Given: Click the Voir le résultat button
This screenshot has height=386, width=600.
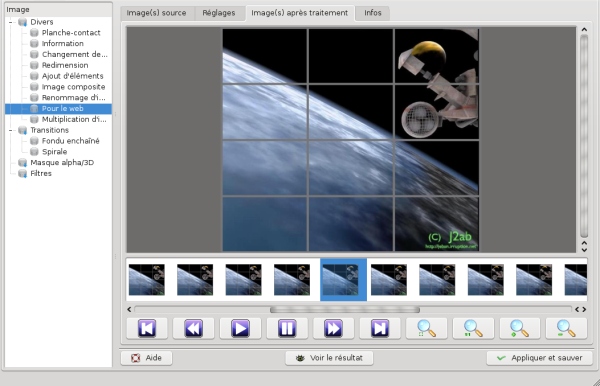Looking at the screenshot, I should [x=329, y=358].
